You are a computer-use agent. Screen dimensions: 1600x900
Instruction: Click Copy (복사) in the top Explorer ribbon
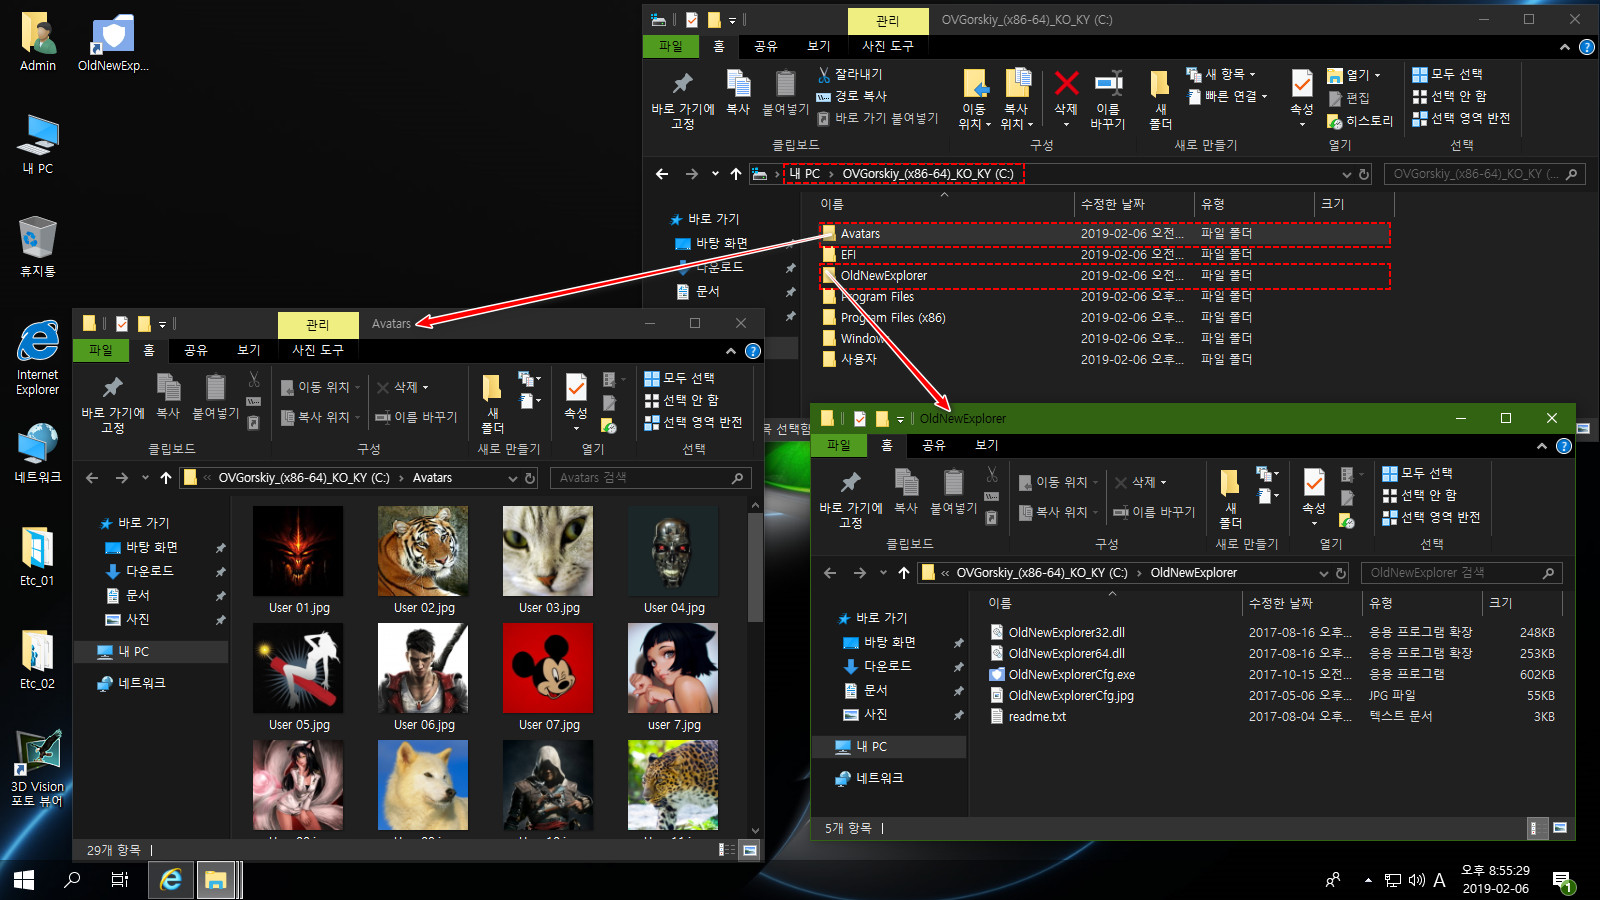(x=738, y=93)
